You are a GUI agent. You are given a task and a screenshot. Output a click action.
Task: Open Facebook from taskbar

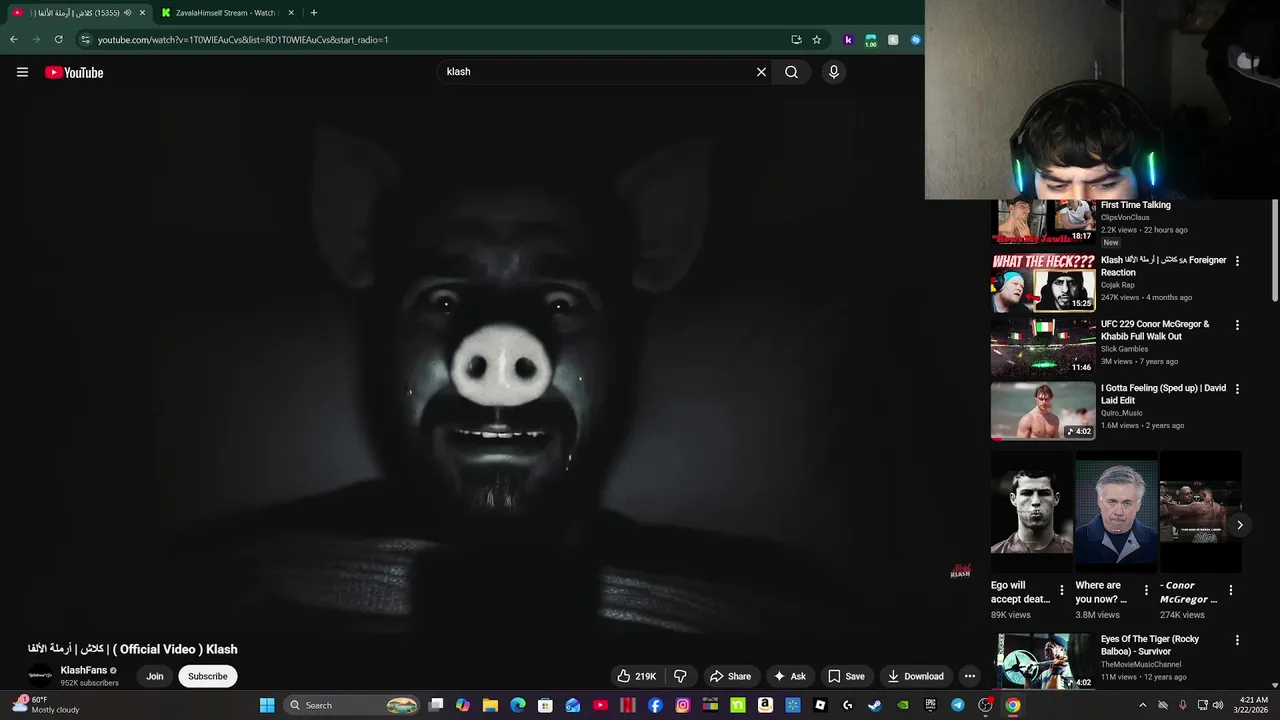coord(655,705)
